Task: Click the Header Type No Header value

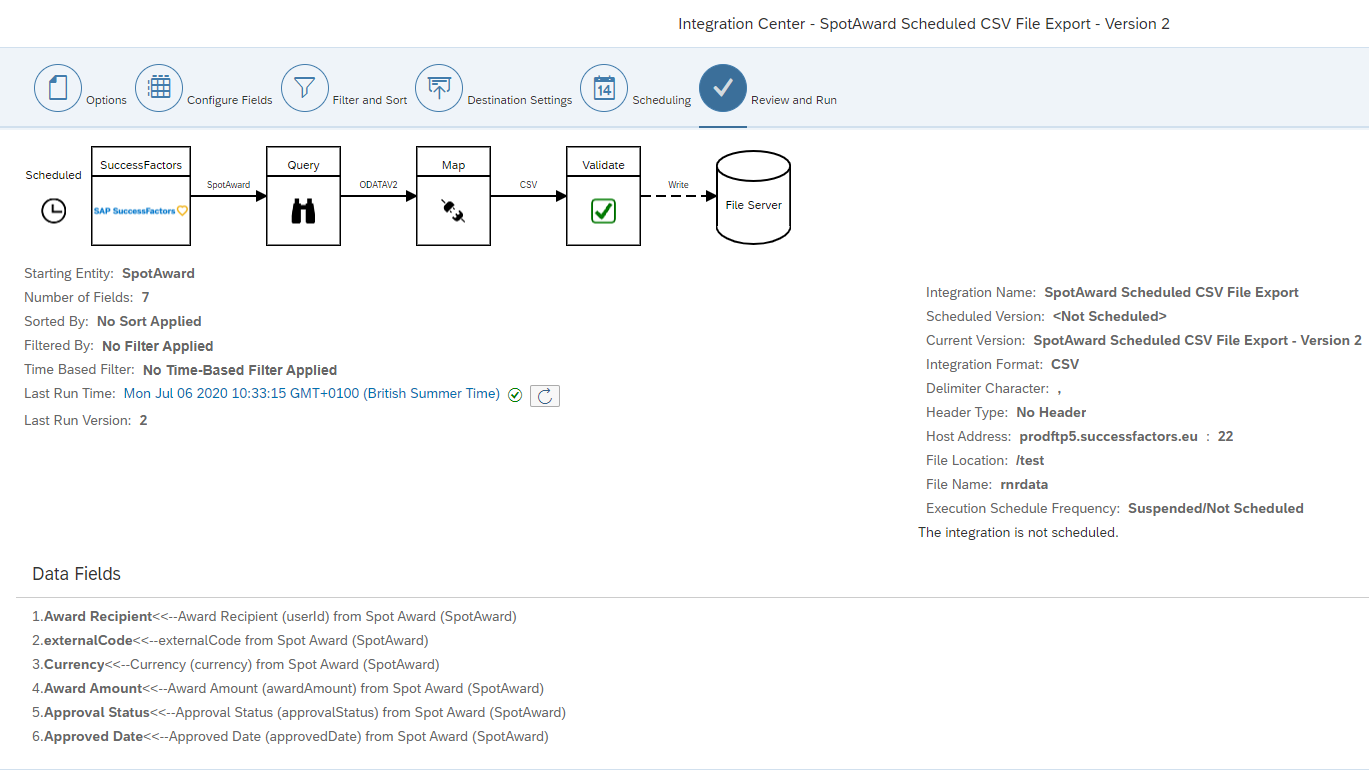Action: pos(1051,412)
